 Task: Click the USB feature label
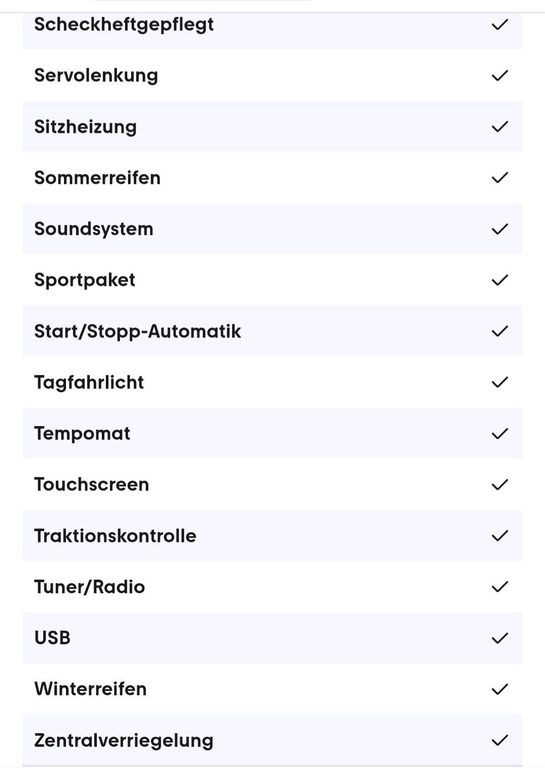52,638
